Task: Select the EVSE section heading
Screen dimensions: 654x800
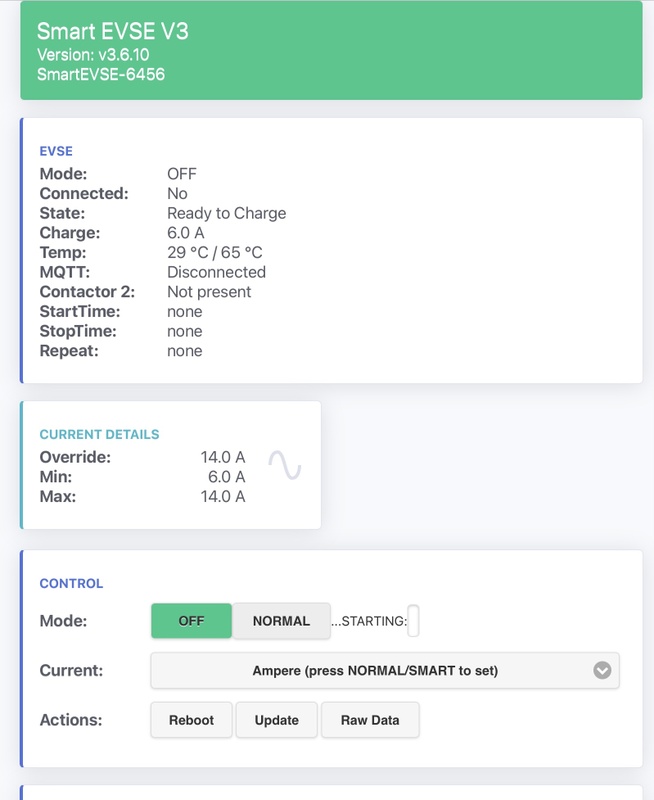Action: click(56, 151)
